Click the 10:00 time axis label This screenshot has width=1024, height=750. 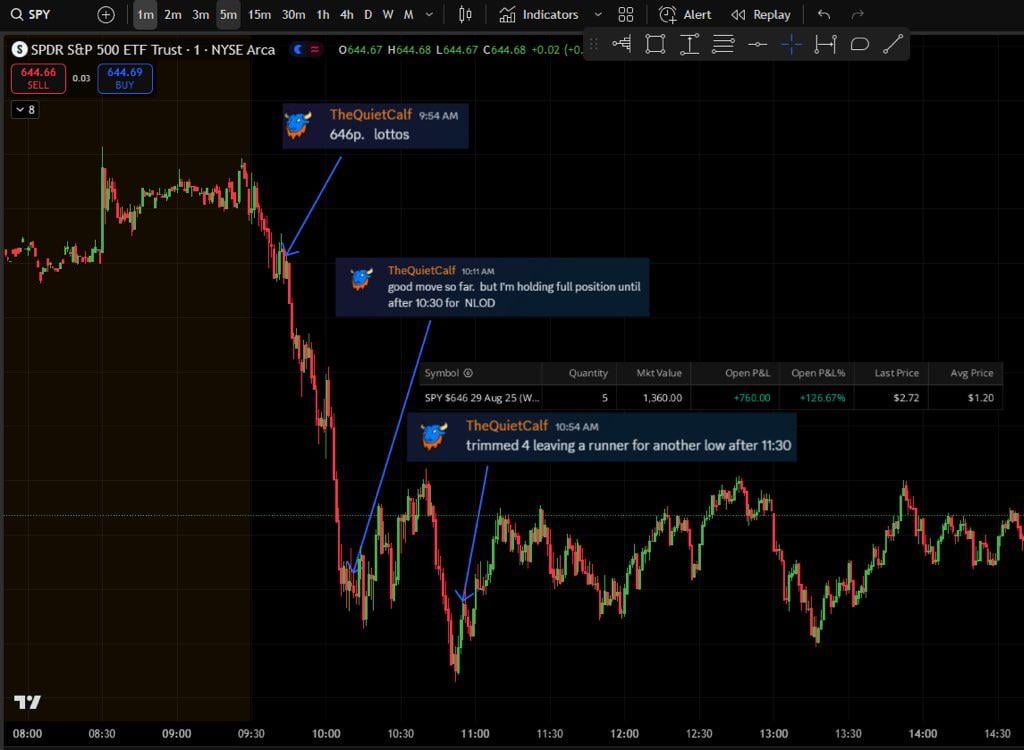click(x=326, y=734)
